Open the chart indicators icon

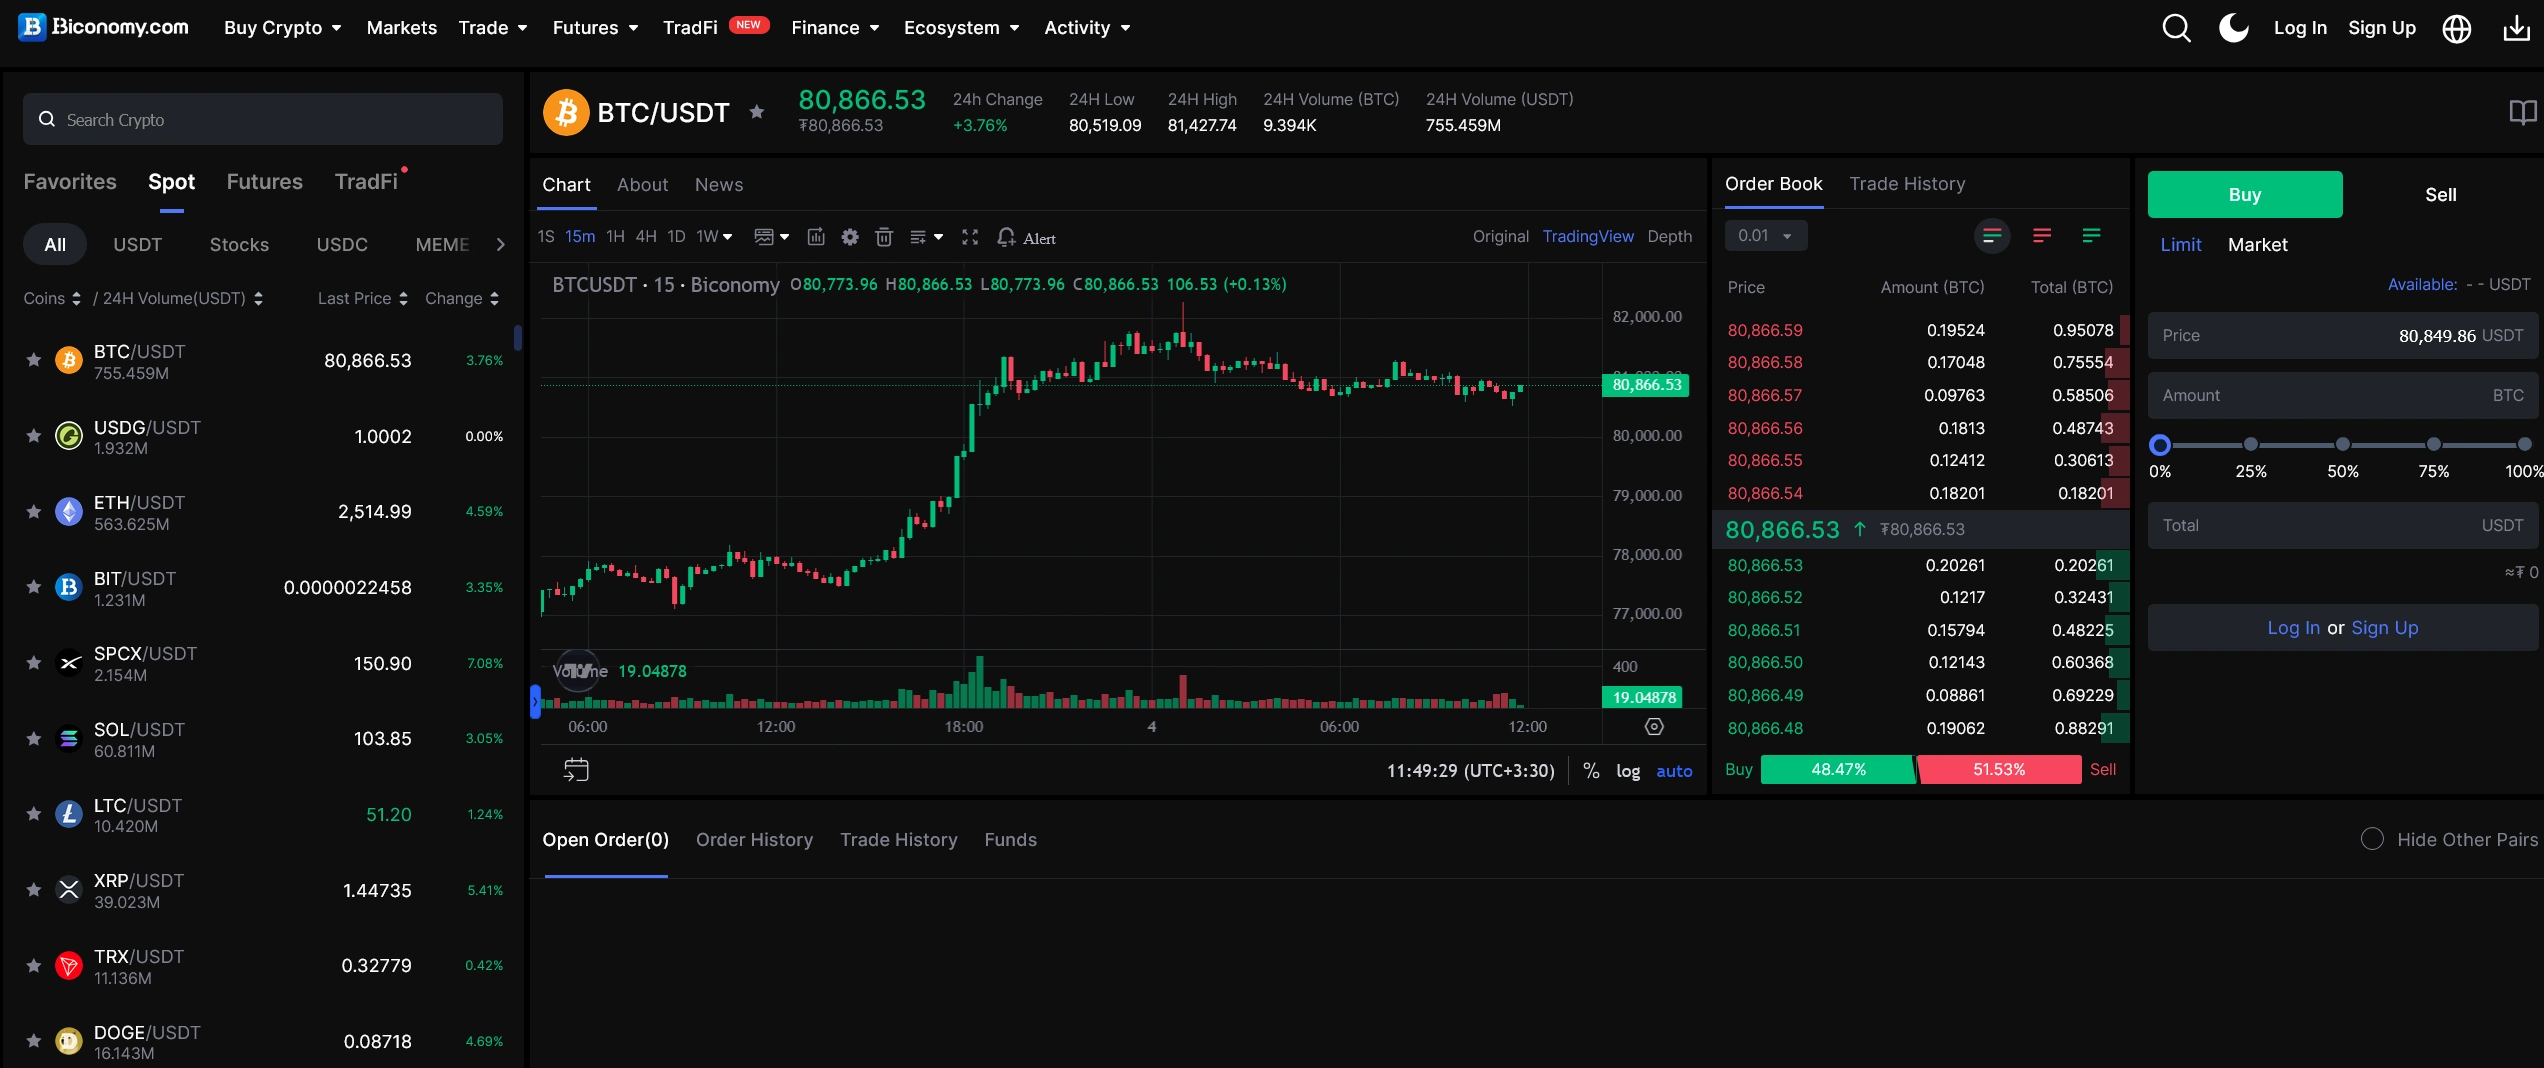pyautogui.click(x=816, y=237)
